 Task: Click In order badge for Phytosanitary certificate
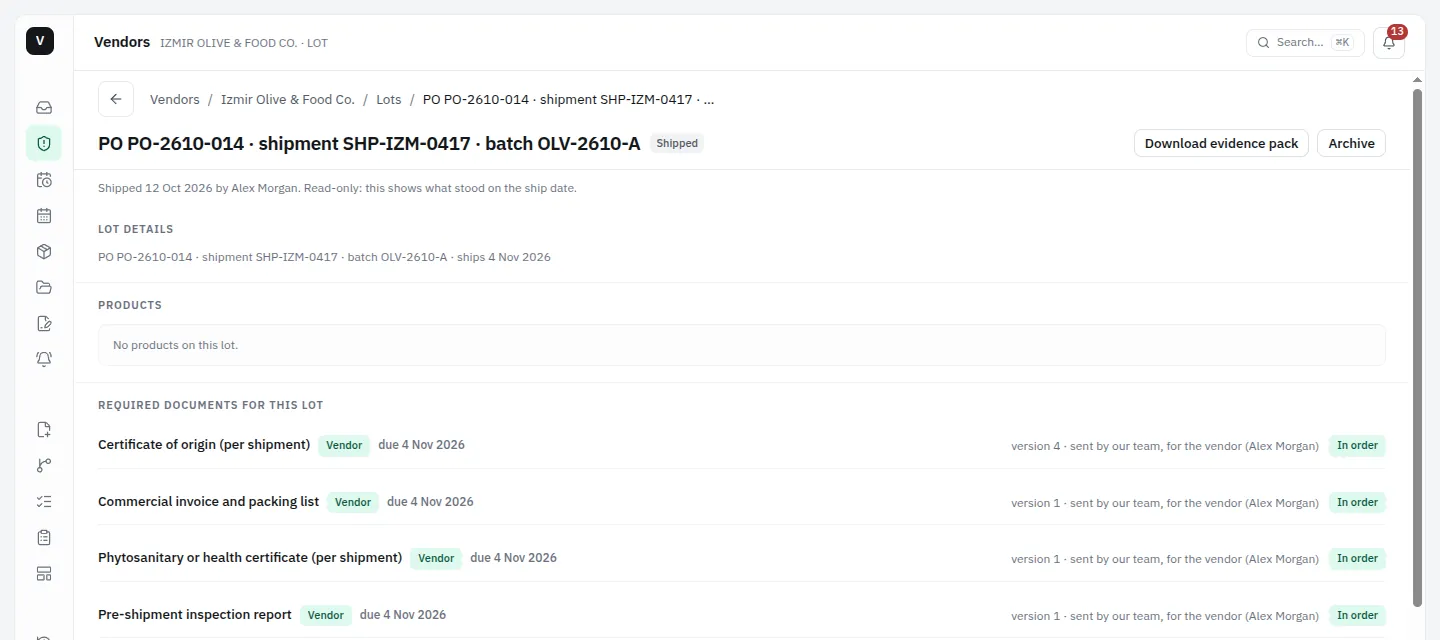[x=1357, y=558]
